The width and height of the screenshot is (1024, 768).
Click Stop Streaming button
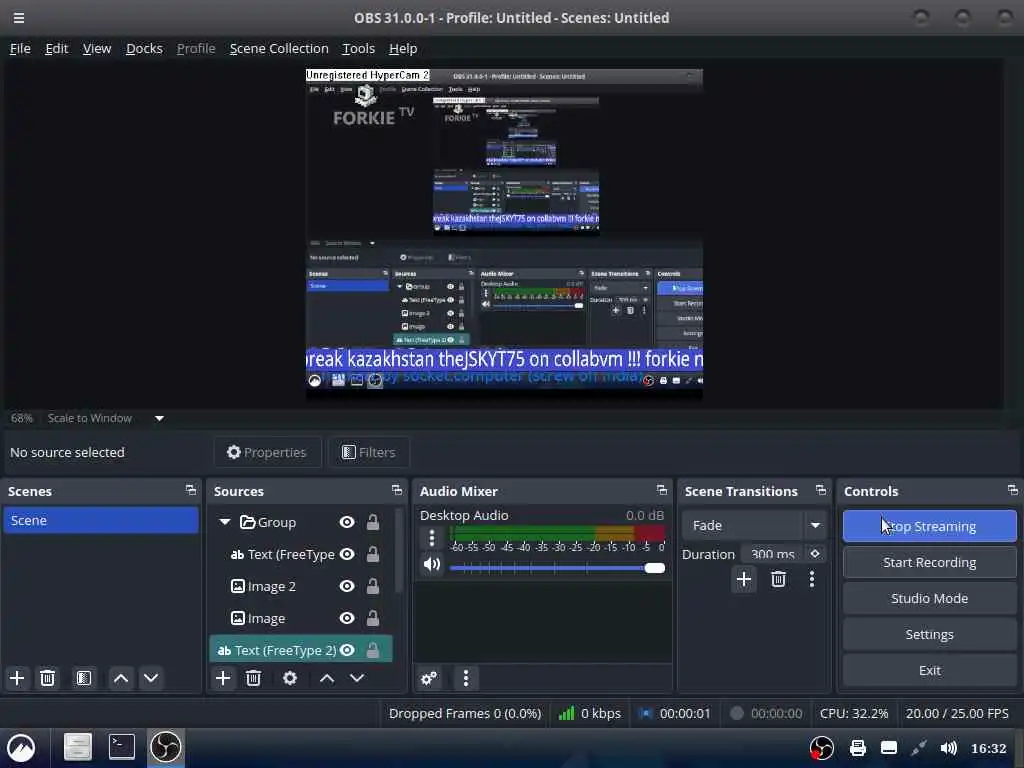929,526
